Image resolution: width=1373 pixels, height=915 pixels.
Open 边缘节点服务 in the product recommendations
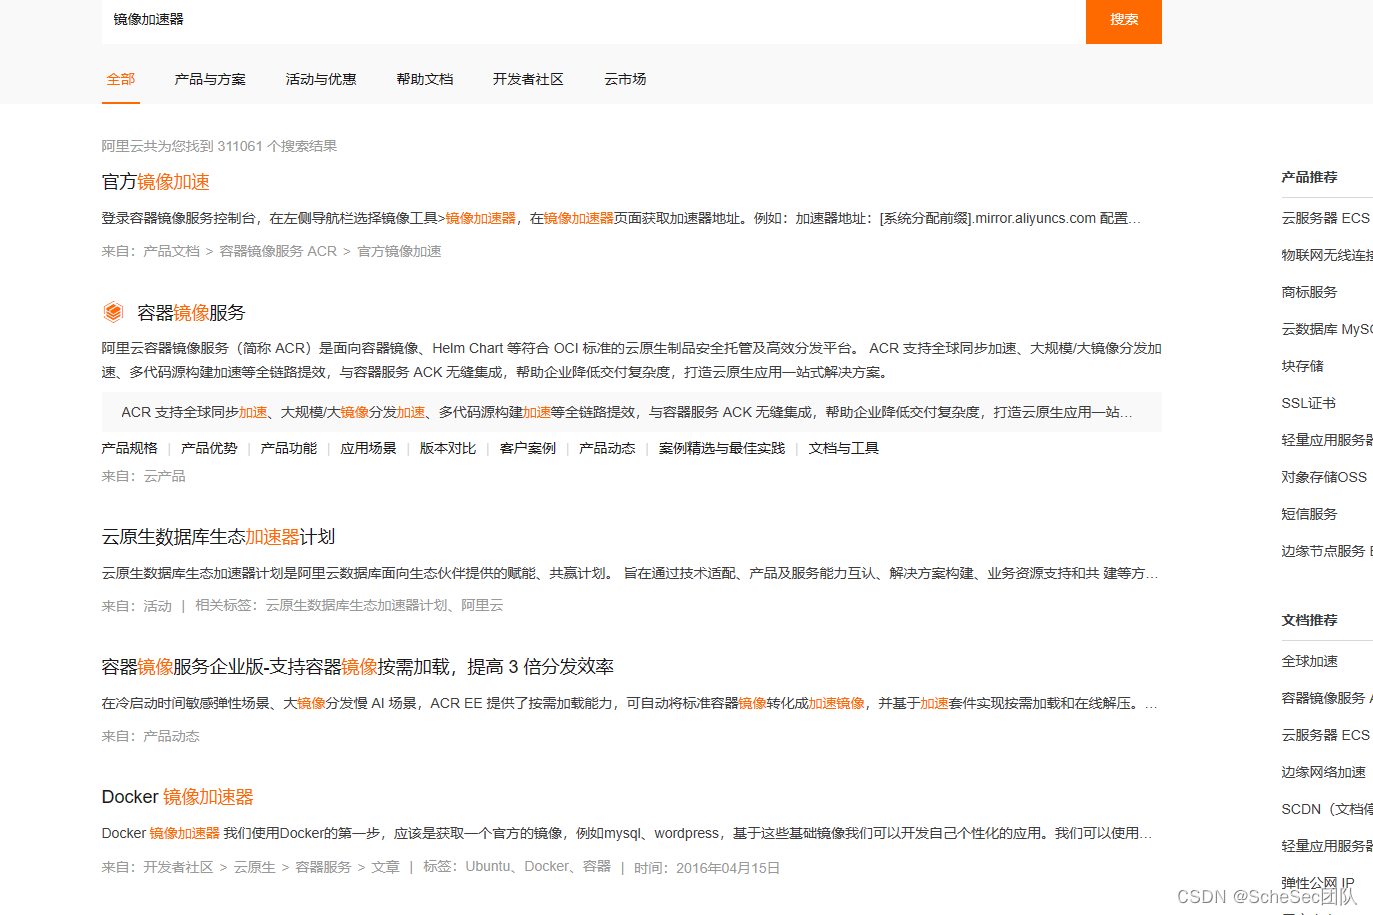1327,551
